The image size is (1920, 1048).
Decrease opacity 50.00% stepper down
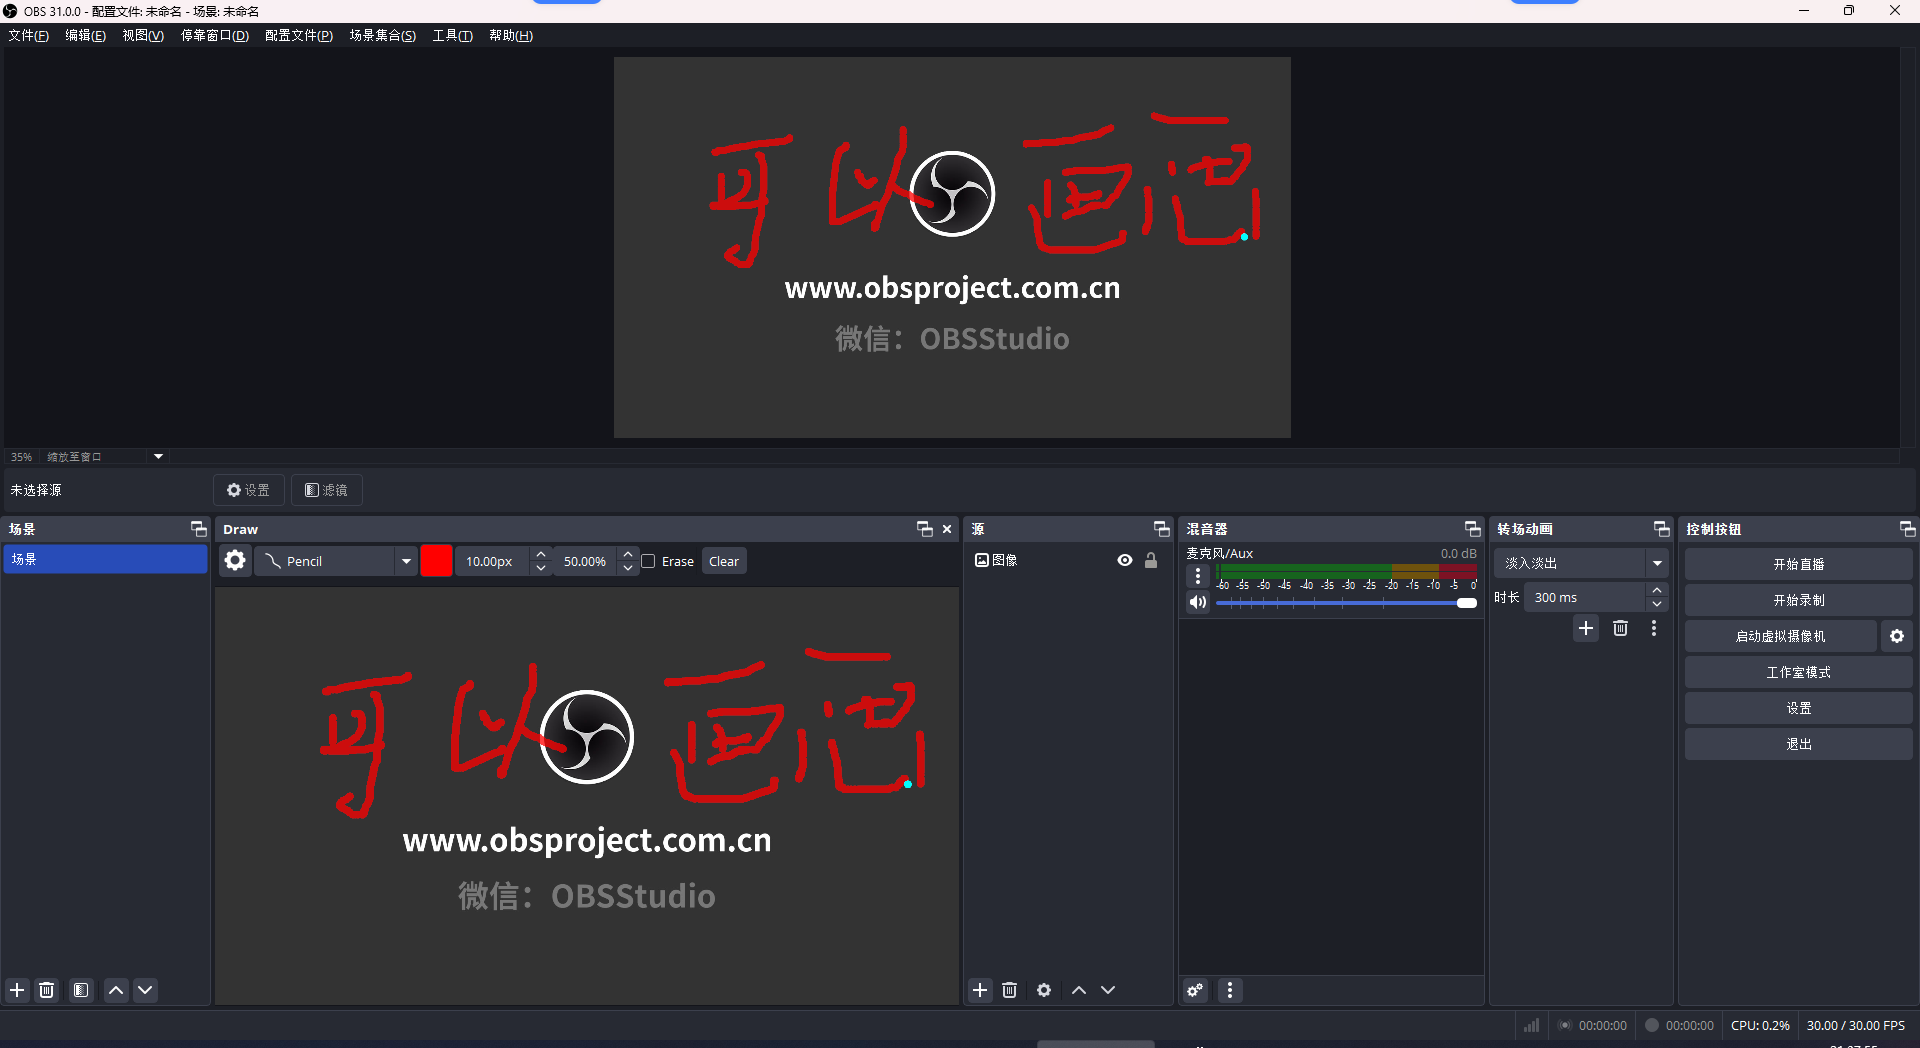[628, 568]
